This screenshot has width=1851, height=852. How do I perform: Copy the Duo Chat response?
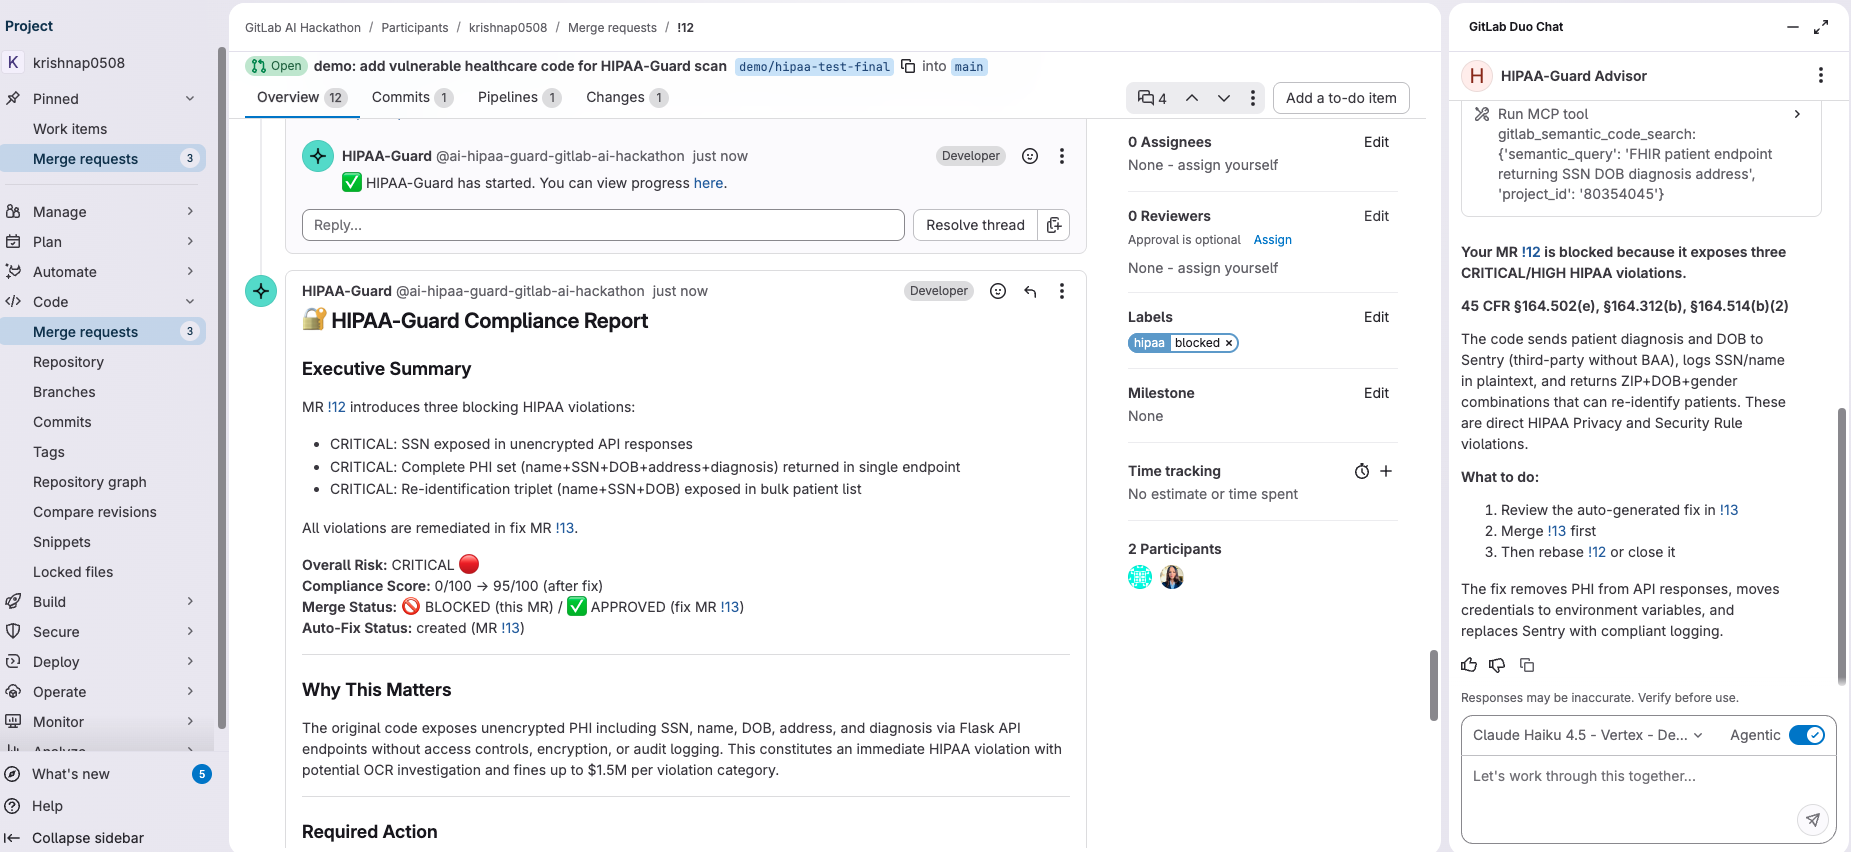pyautogui.click(x=1527, y=665)
